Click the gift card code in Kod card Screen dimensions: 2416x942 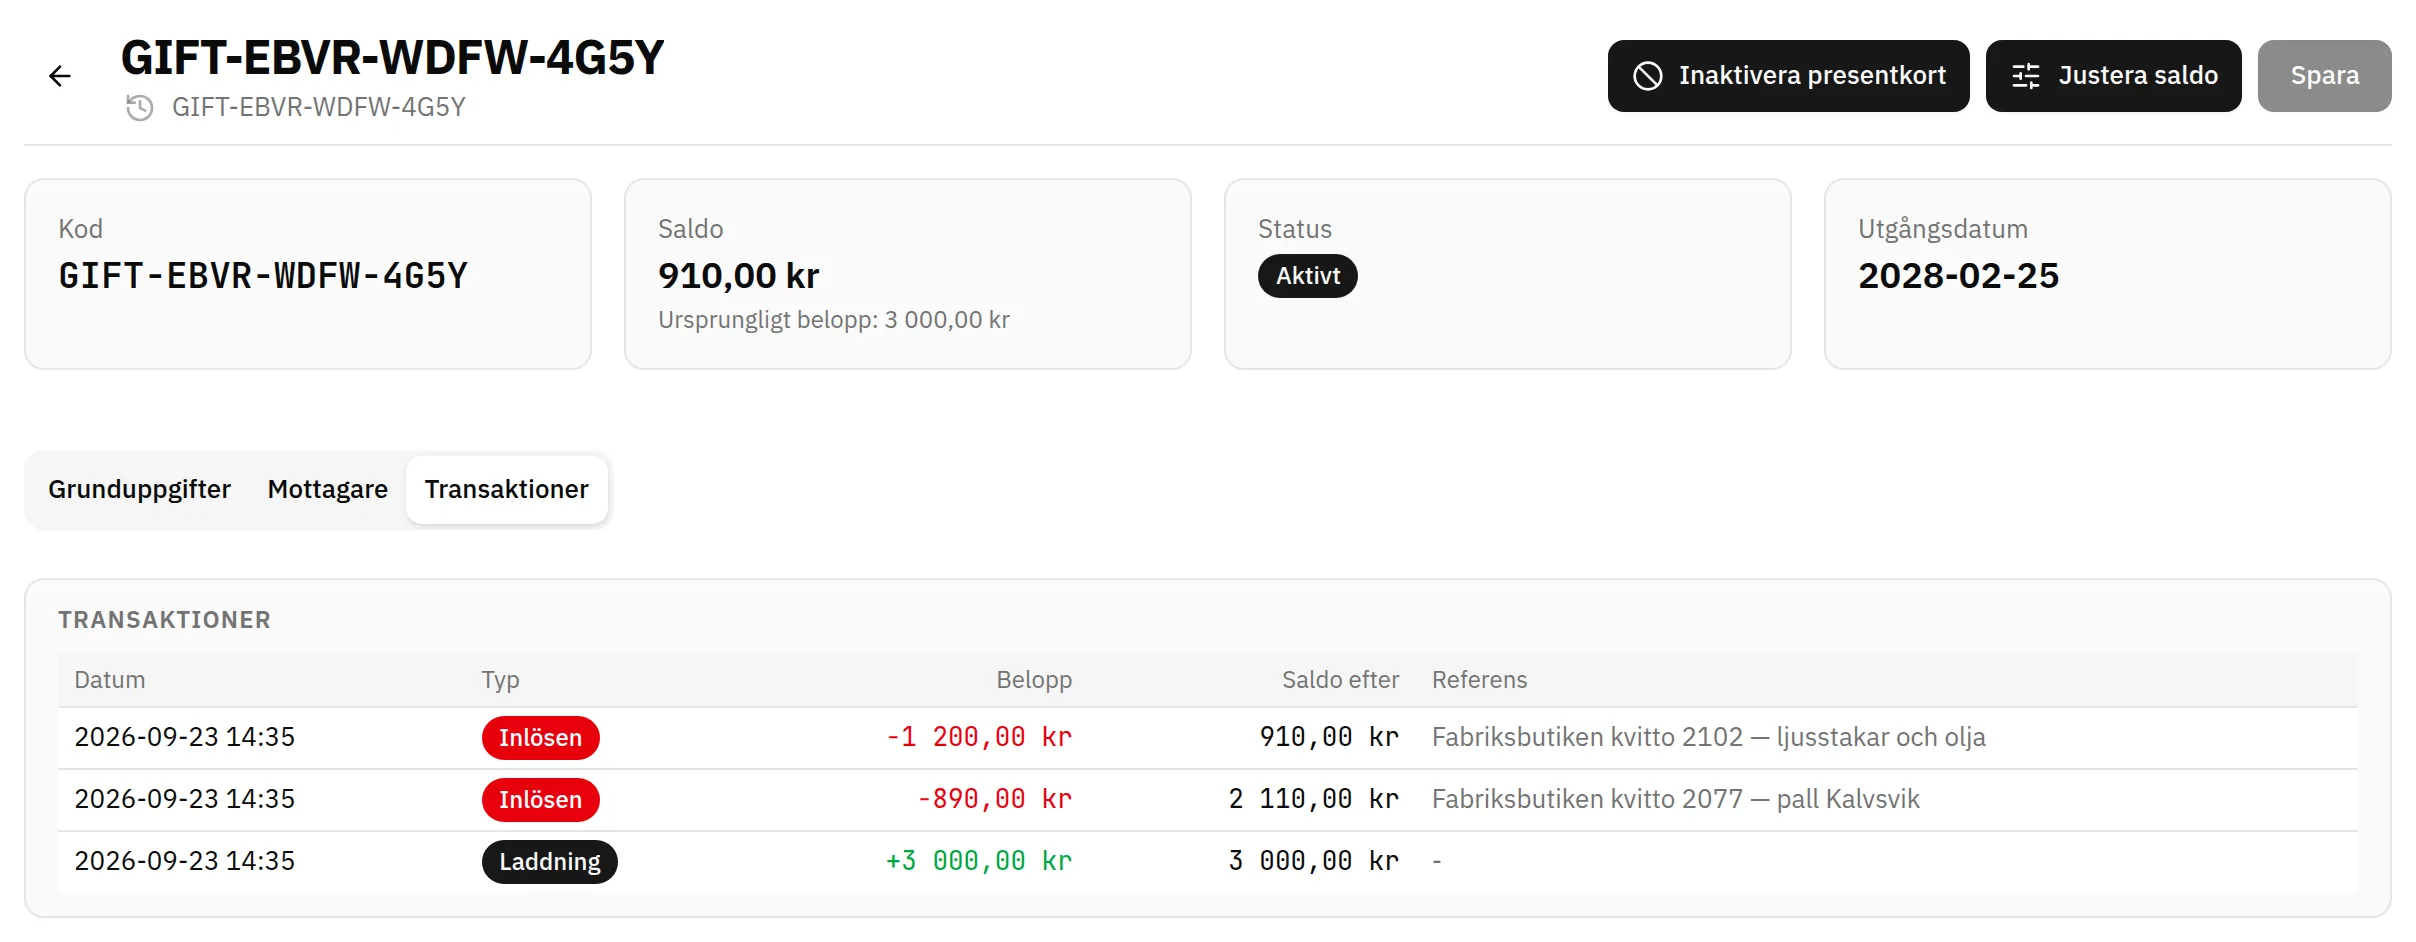(263, 276)
